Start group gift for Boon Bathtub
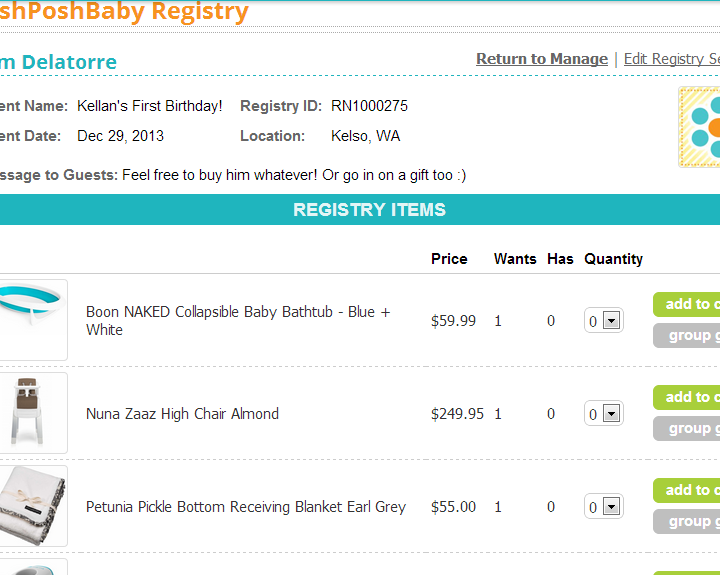Screen dimensions: 720x575 pos(686,336)
